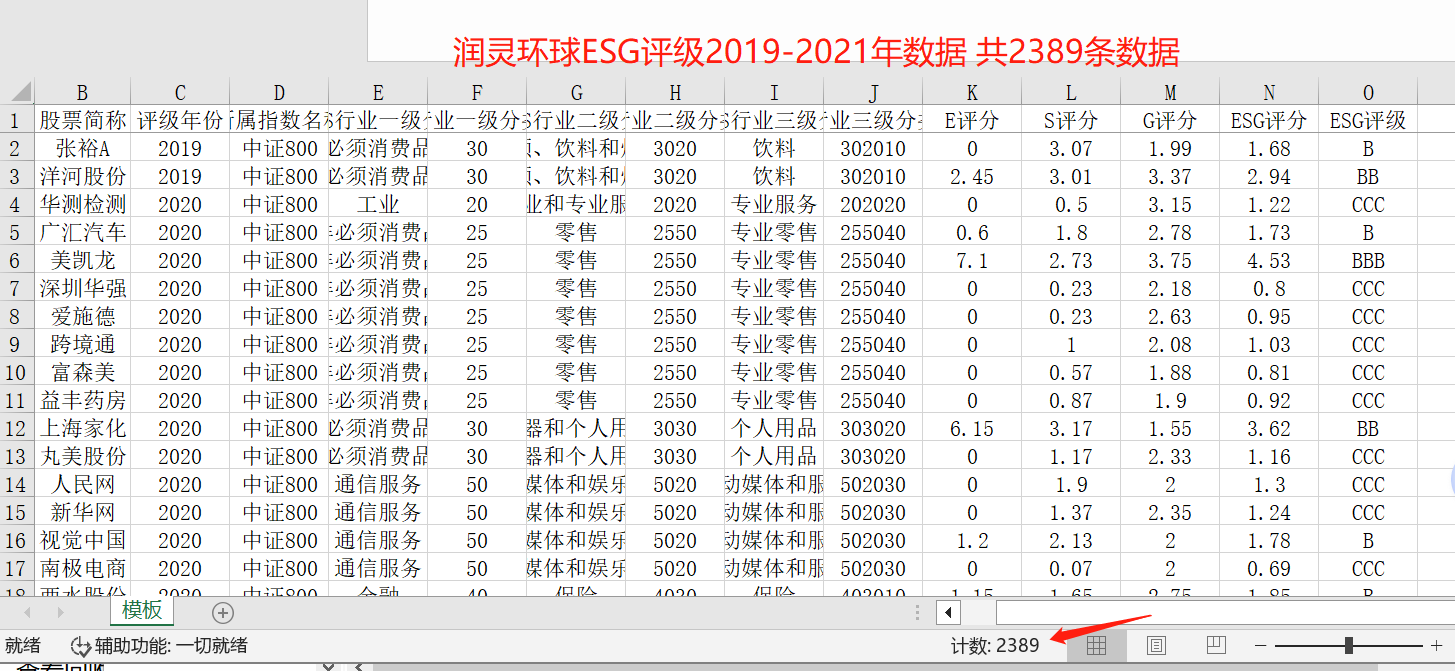Select column D header
Screen dimensions: 1455x671
pos(279,93)
